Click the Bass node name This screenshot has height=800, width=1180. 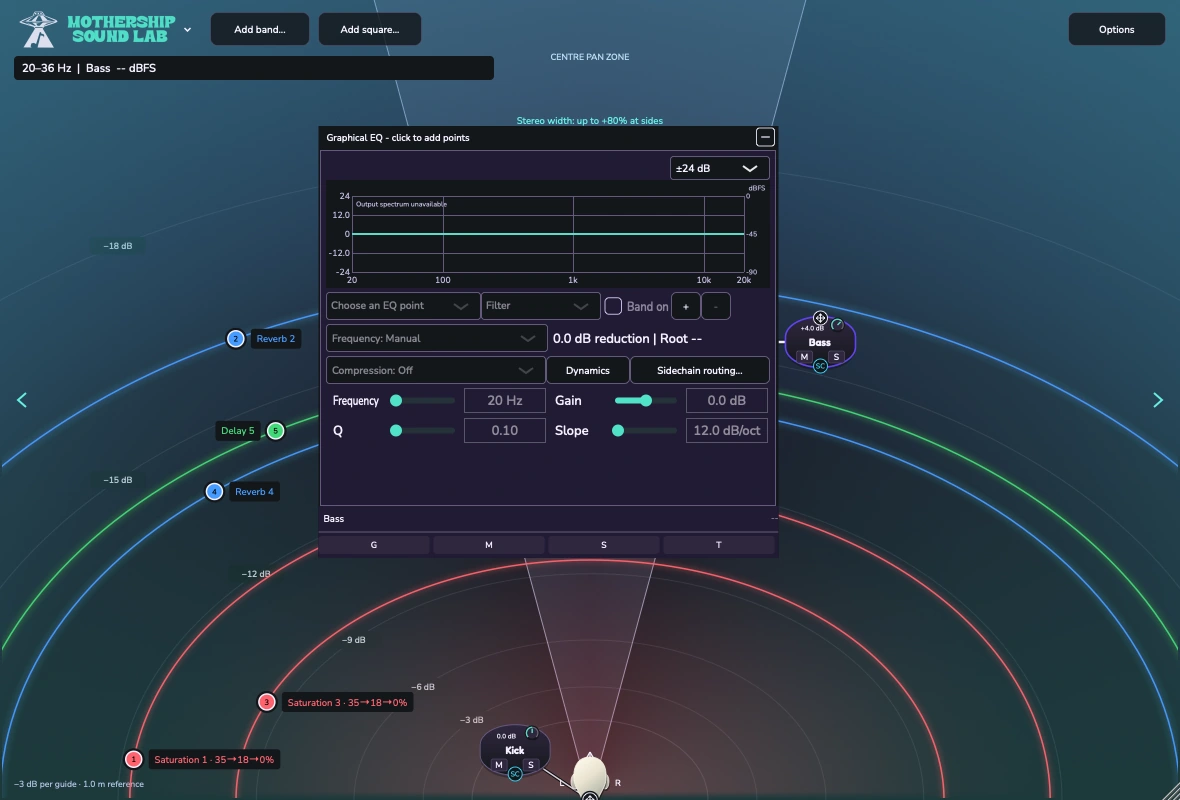820,342
